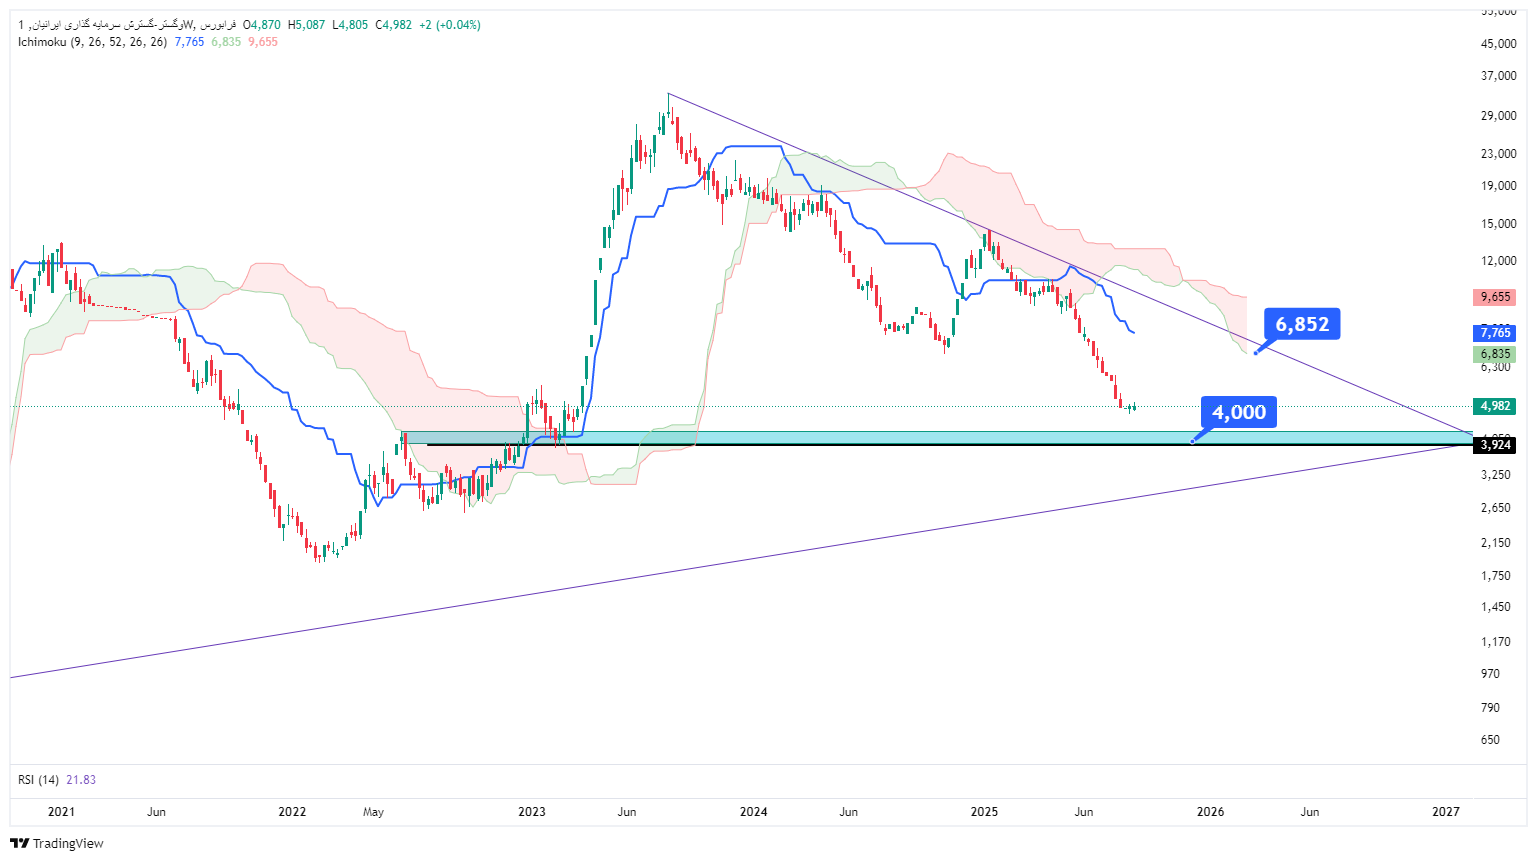Click the change value +2 (+0.04%)
This screenshot has width=1537, height=861.
(x=450, y=25)
